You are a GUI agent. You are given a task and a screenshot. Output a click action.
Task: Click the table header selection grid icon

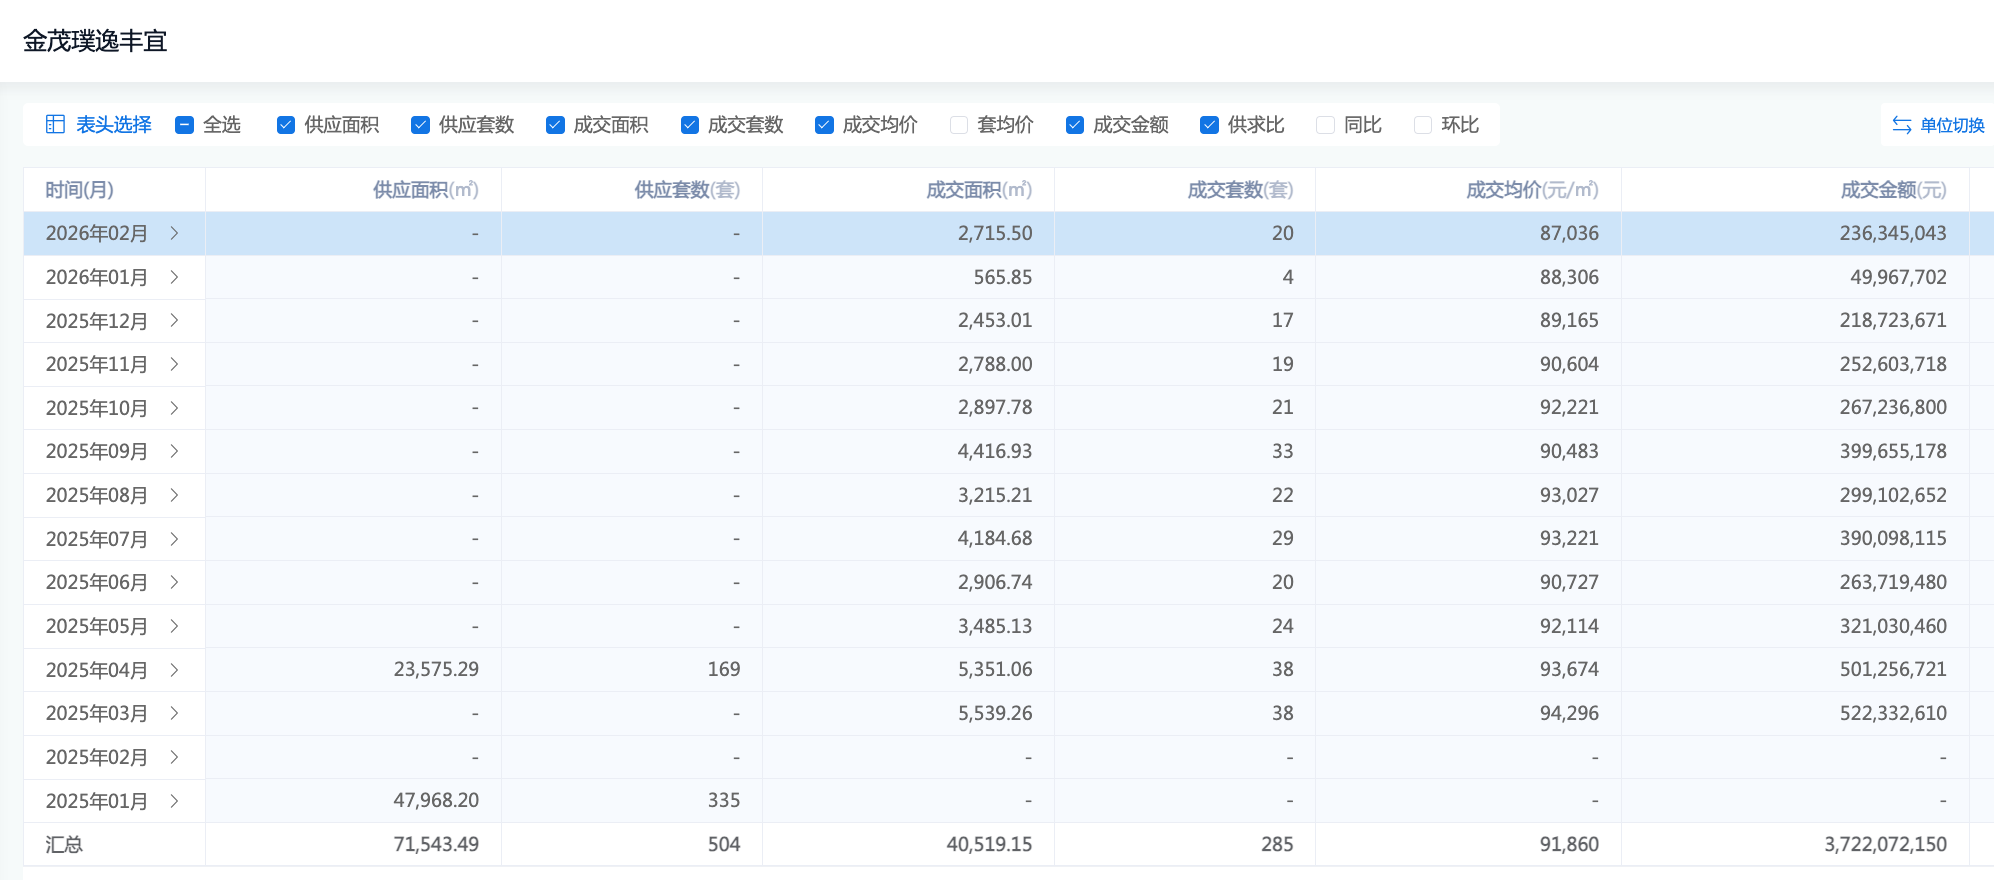(55, 124)
